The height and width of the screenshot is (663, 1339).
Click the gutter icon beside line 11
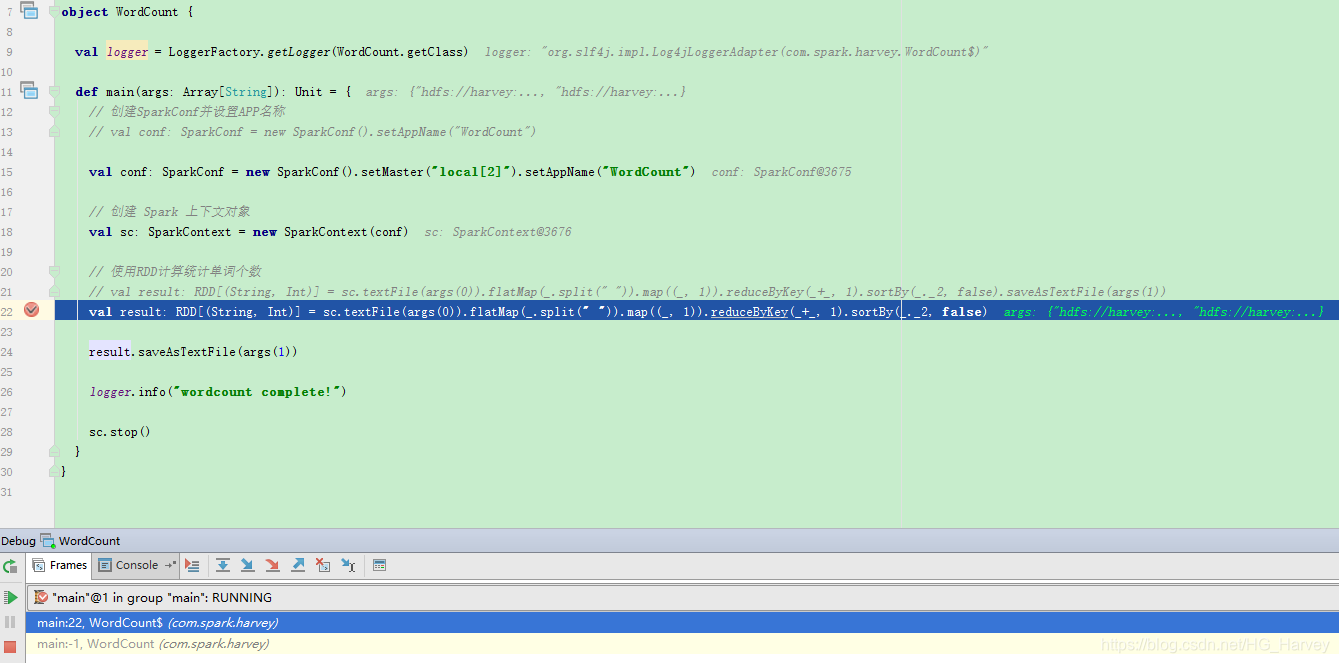29,91
